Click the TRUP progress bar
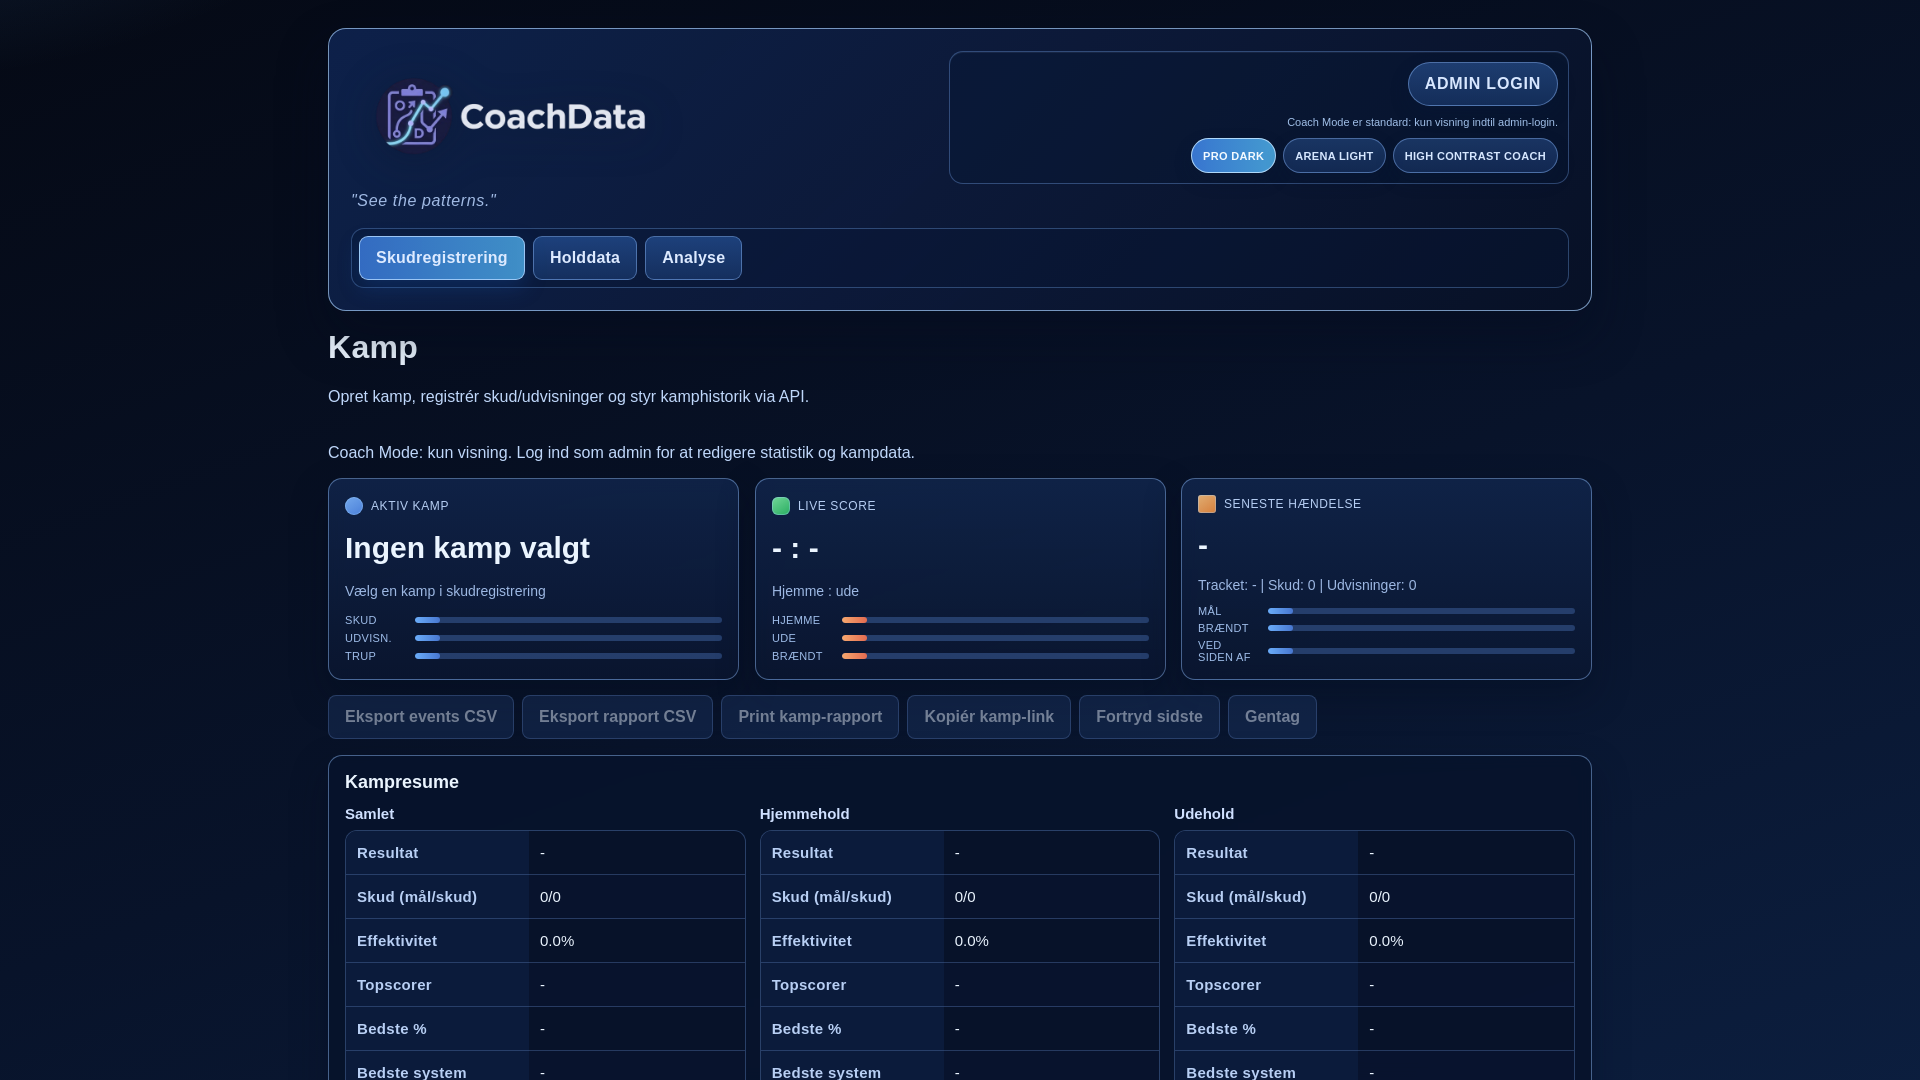 [x=568, y=656]
